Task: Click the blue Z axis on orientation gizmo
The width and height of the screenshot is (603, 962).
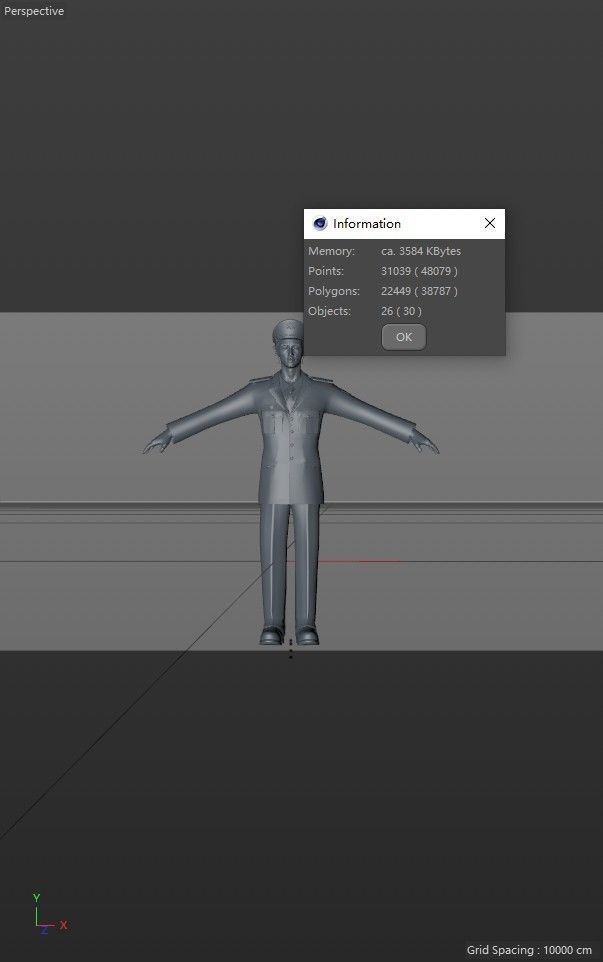Action: coord(43,929)
